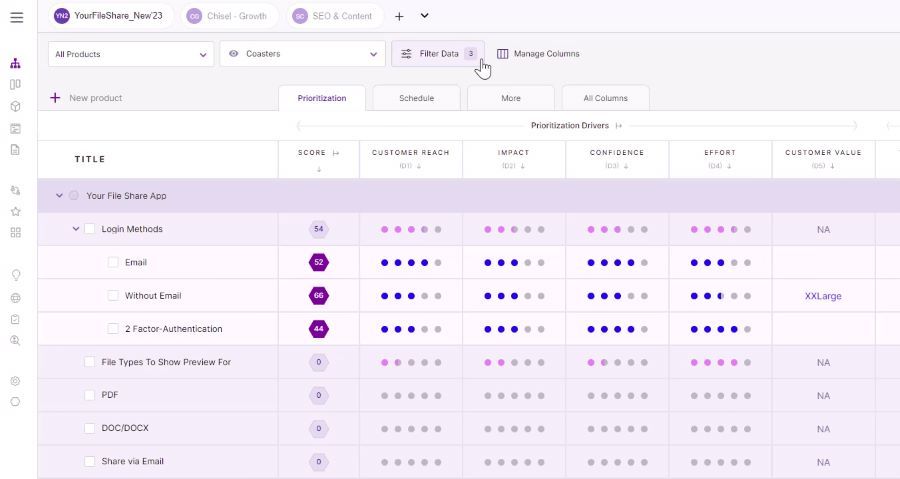Click the collapse icon next to Score header
The image size is (900, 479).
click(x=336, y=153)
